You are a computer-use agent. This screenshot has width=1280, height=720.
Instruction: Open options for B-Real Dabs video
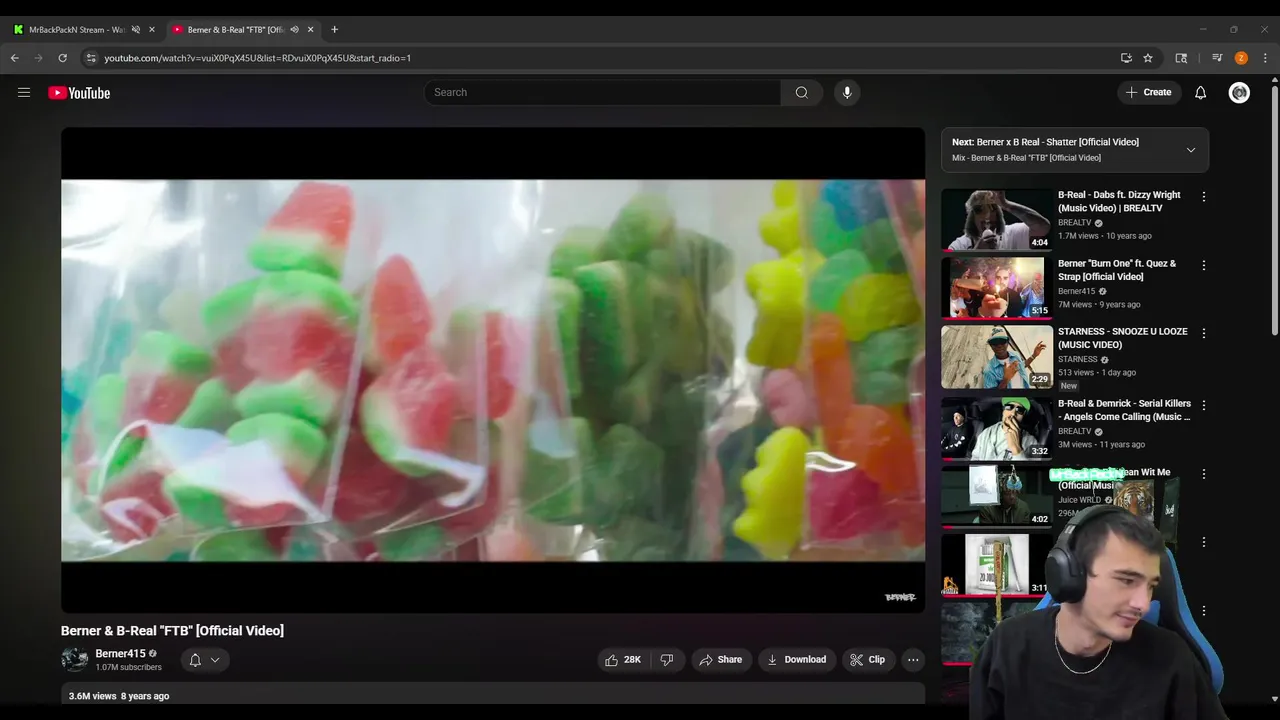[1203, 197]
